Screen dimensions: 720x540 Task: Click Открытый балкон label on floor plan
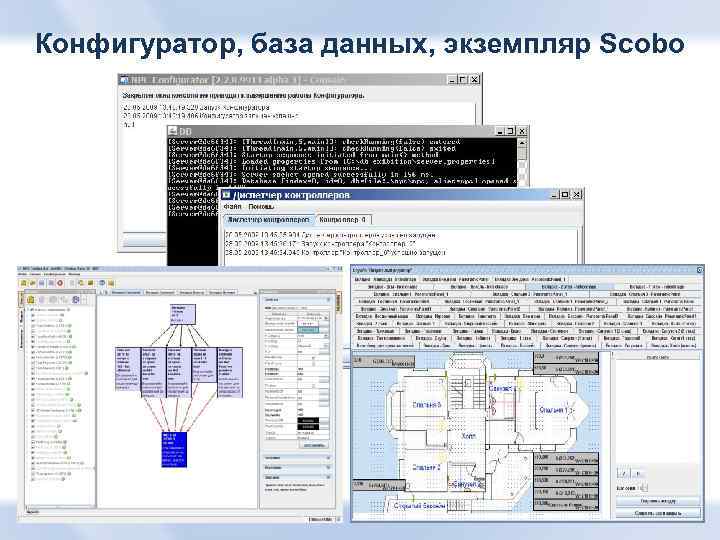click(x=419, y=505)
